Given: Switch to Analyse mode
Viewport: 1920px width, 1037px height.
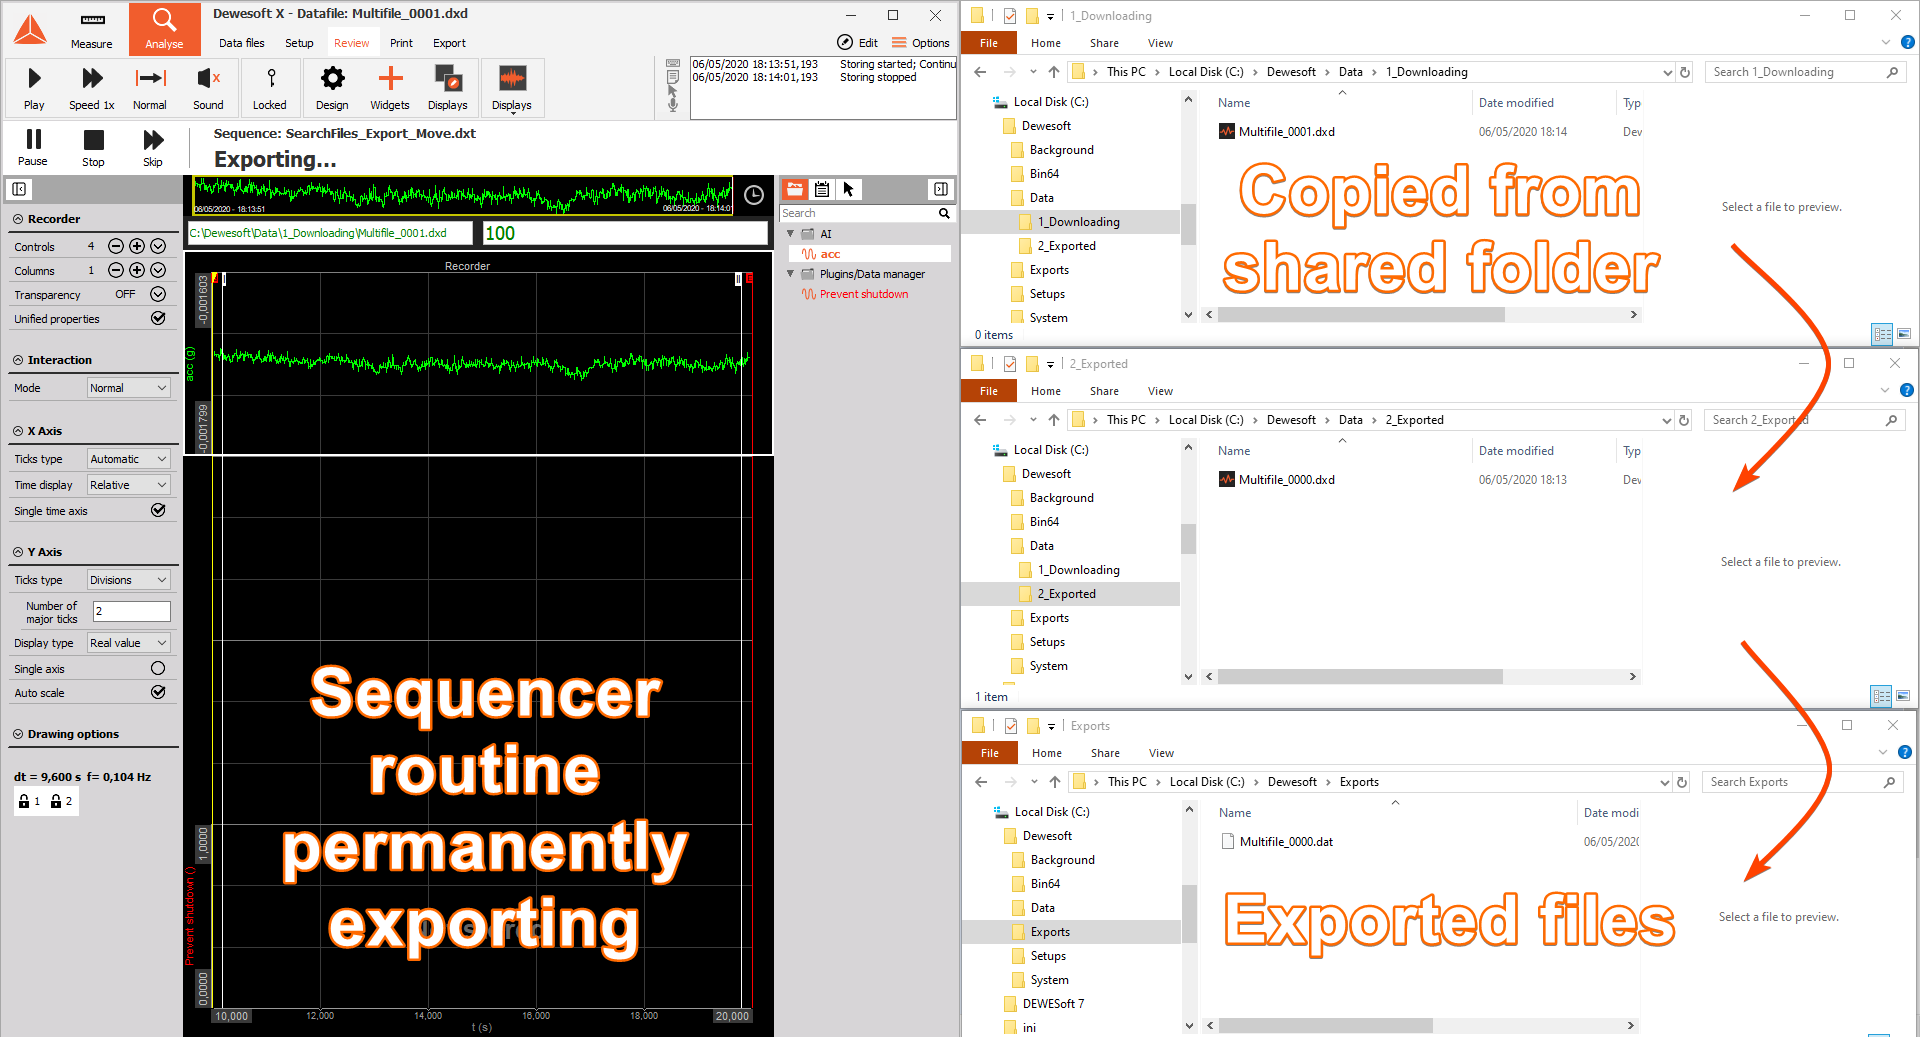Looking at the screenshot, I should point(164,29).
